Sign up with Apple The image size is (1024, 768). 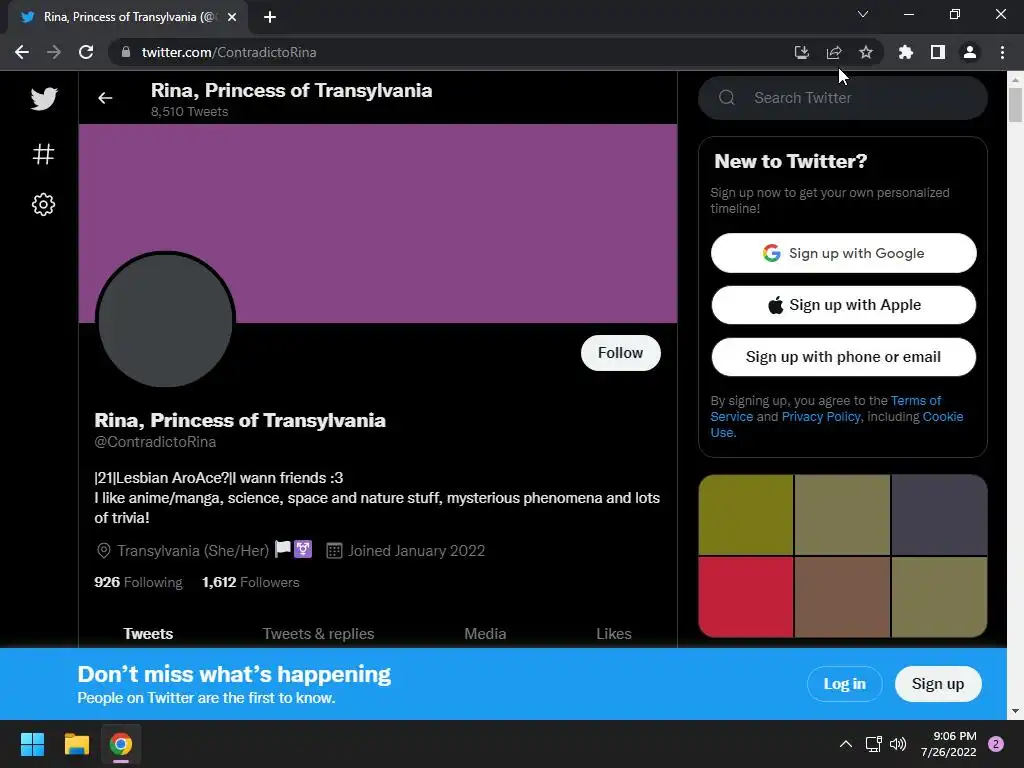click(843, 305)
